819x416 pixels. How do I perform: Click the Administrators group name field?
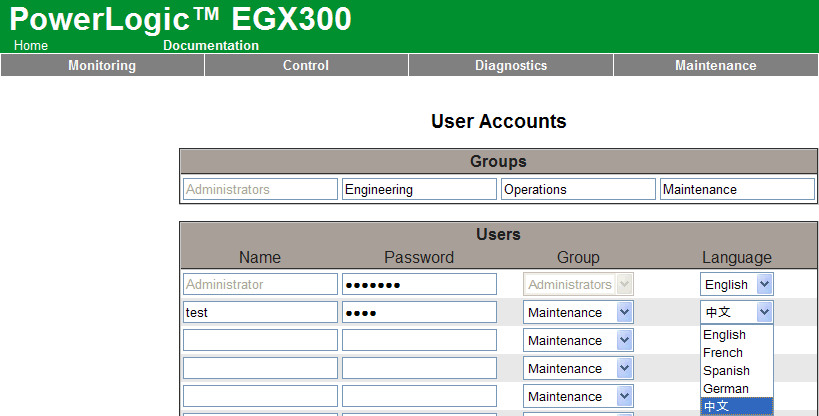point(260,189)
